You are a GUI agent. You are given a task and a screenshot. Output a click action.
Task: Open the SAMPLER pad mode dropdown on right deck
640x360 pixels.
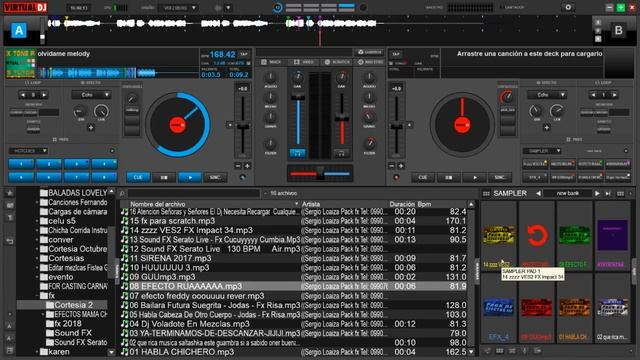542,151
